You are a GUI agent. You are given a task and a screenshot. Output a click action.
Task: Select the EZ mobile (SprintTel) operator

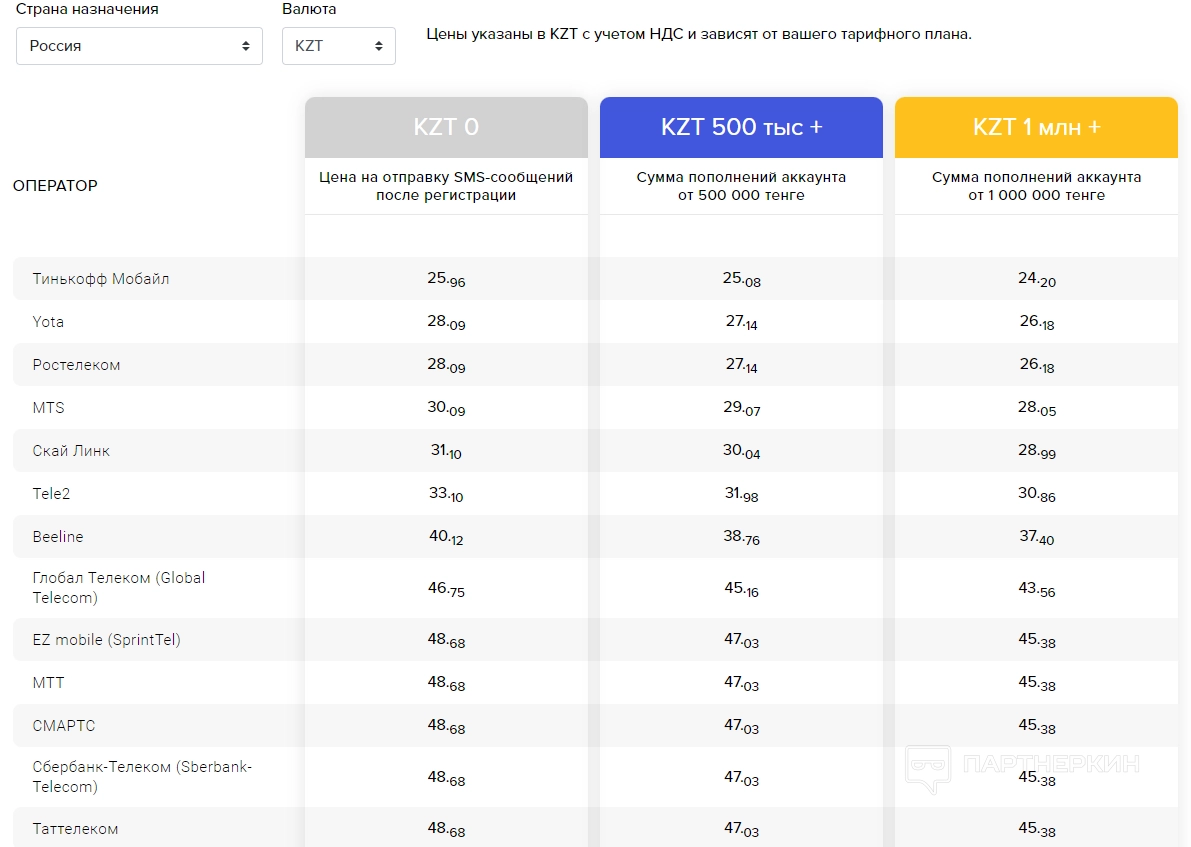(106, 640)
